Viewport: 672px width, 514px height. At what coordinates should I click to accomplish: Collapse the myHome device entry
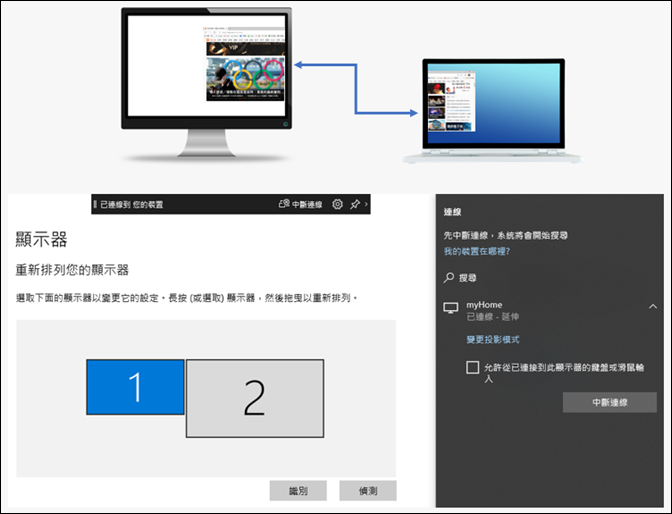653,306
